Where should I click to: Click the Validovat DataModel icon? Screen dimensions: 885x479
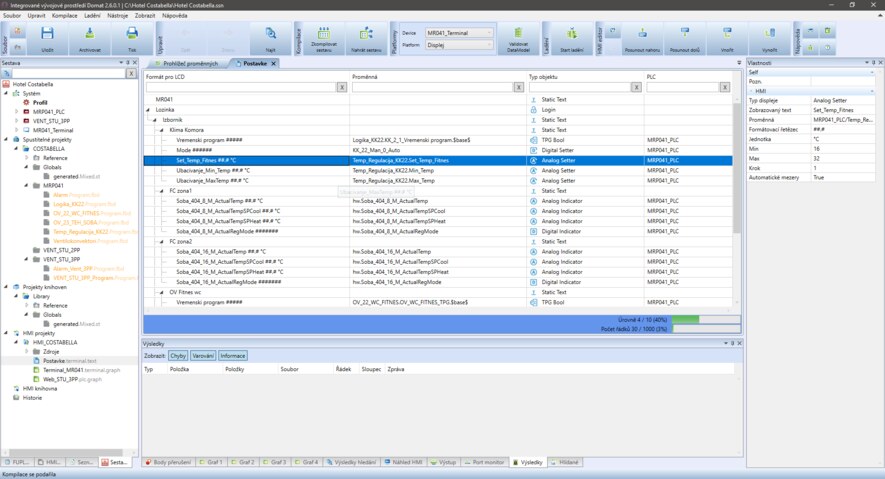[518, 38]
